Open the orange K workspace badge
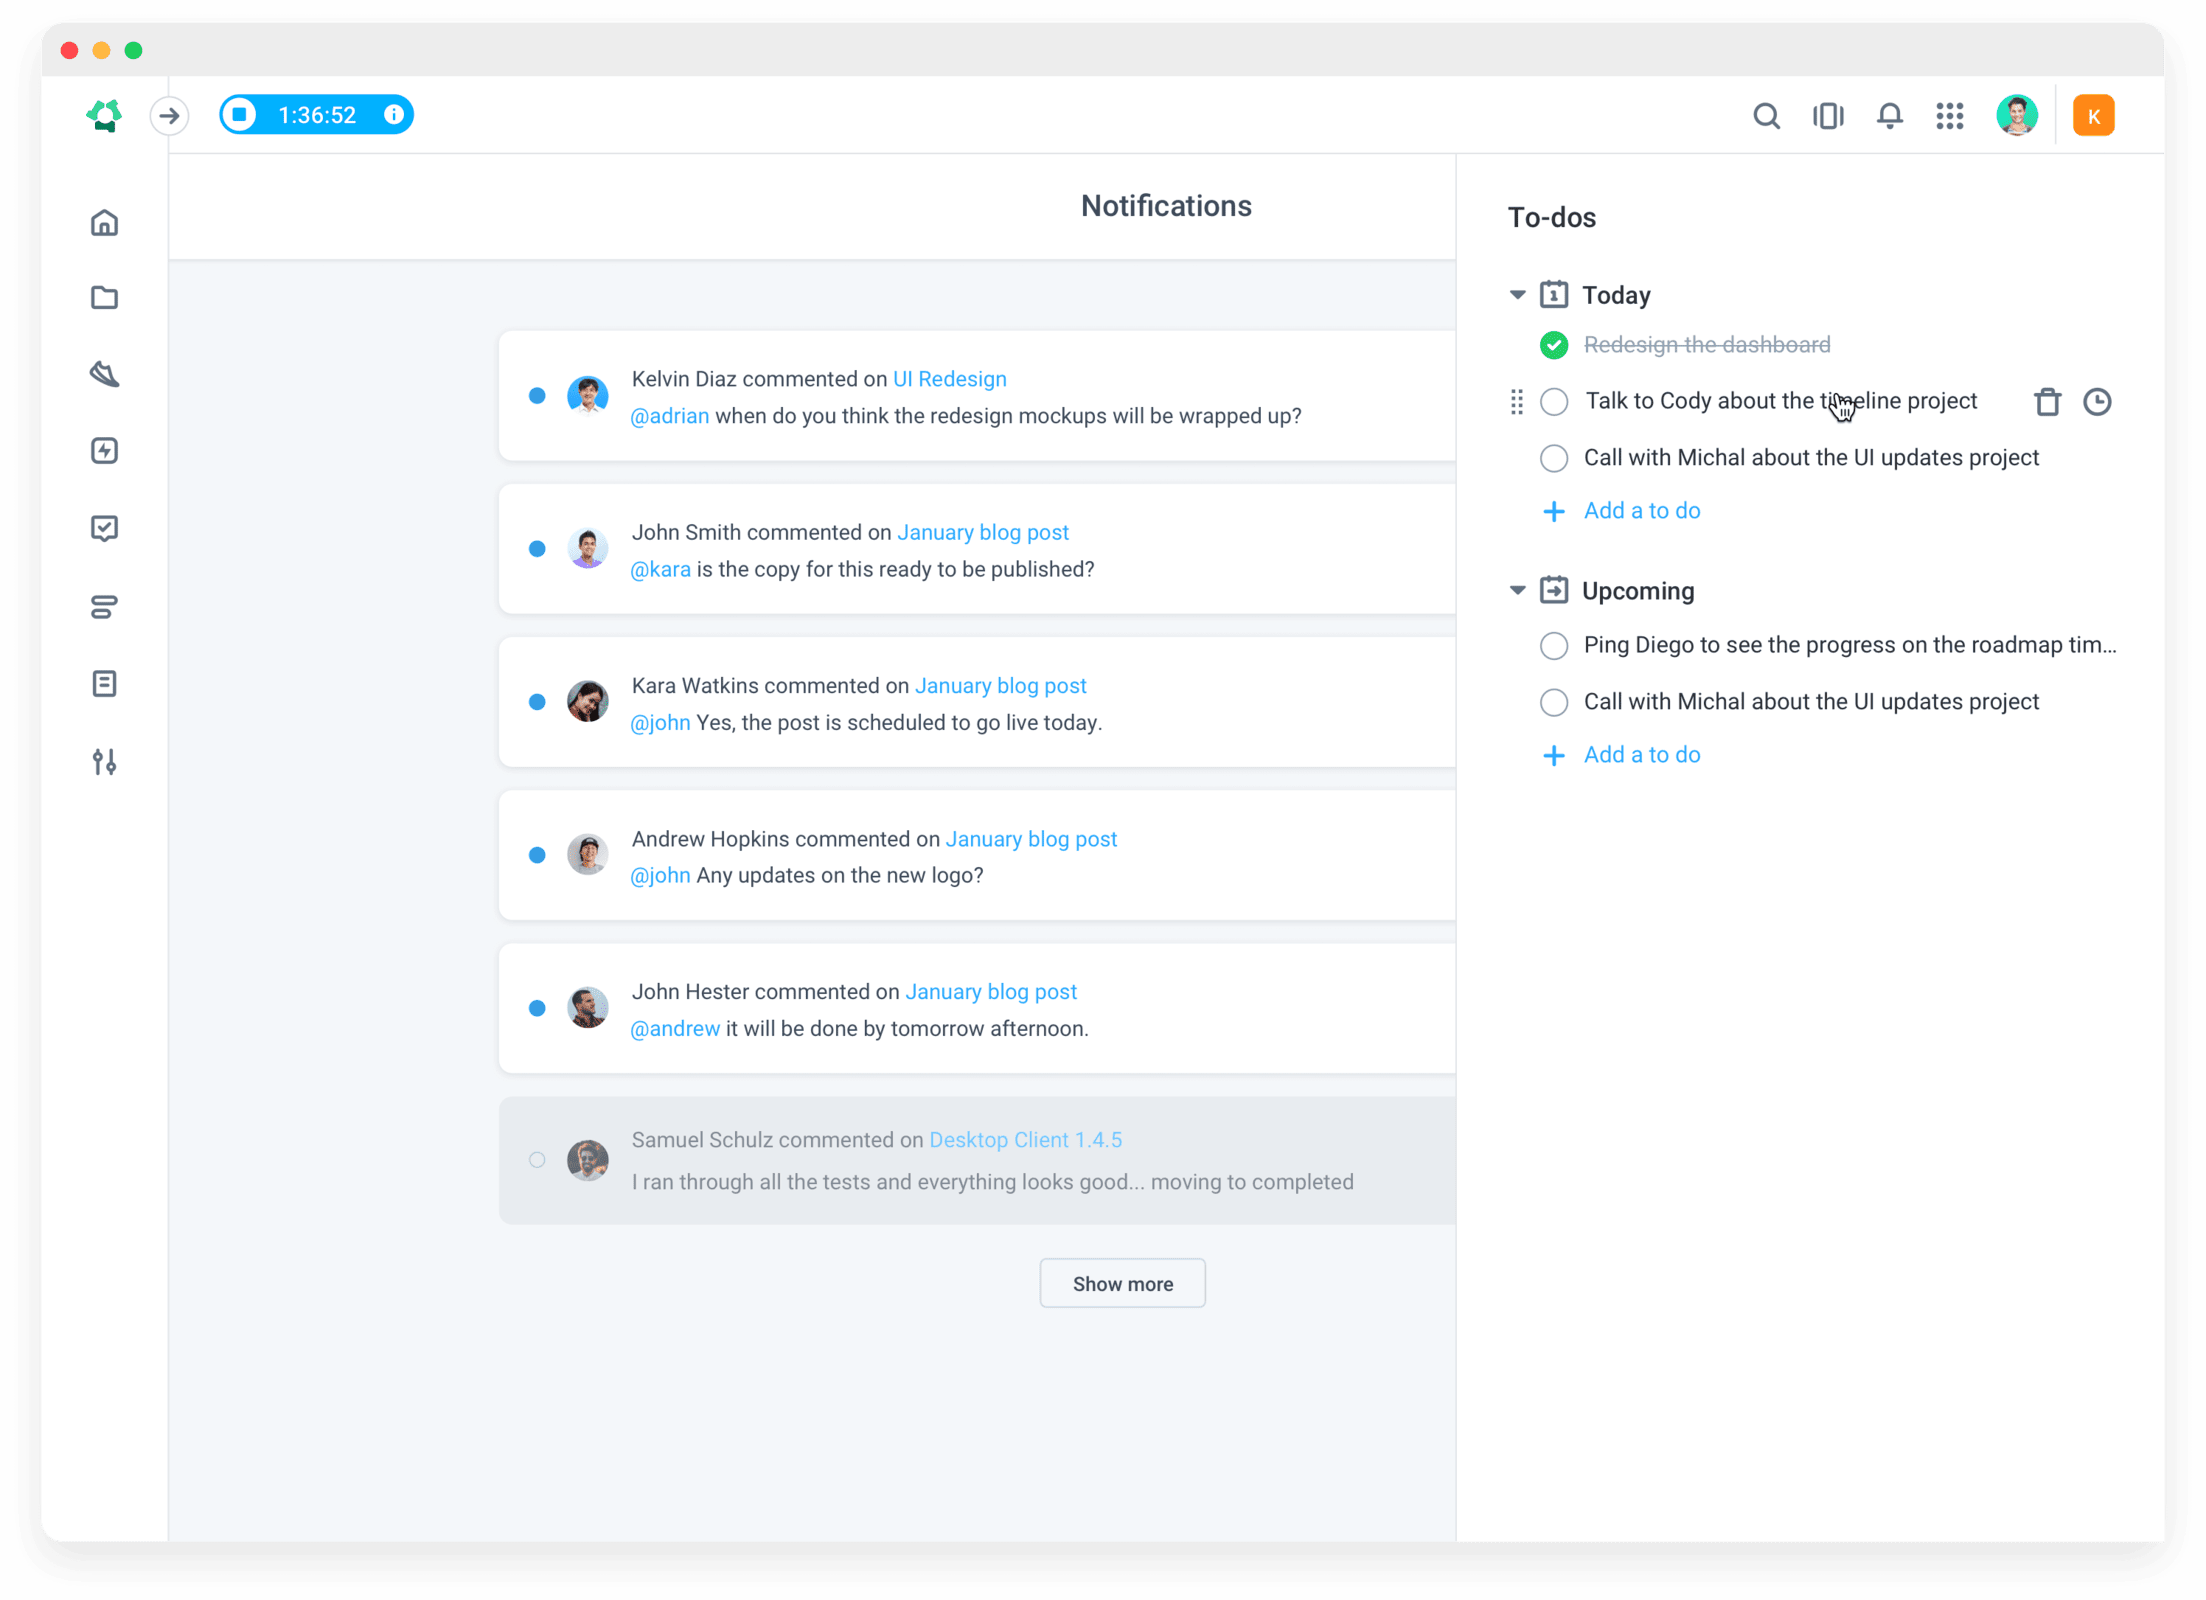Image resolution: width=2206 pixels, height=1600 pixels. [x=2092, y=116]
